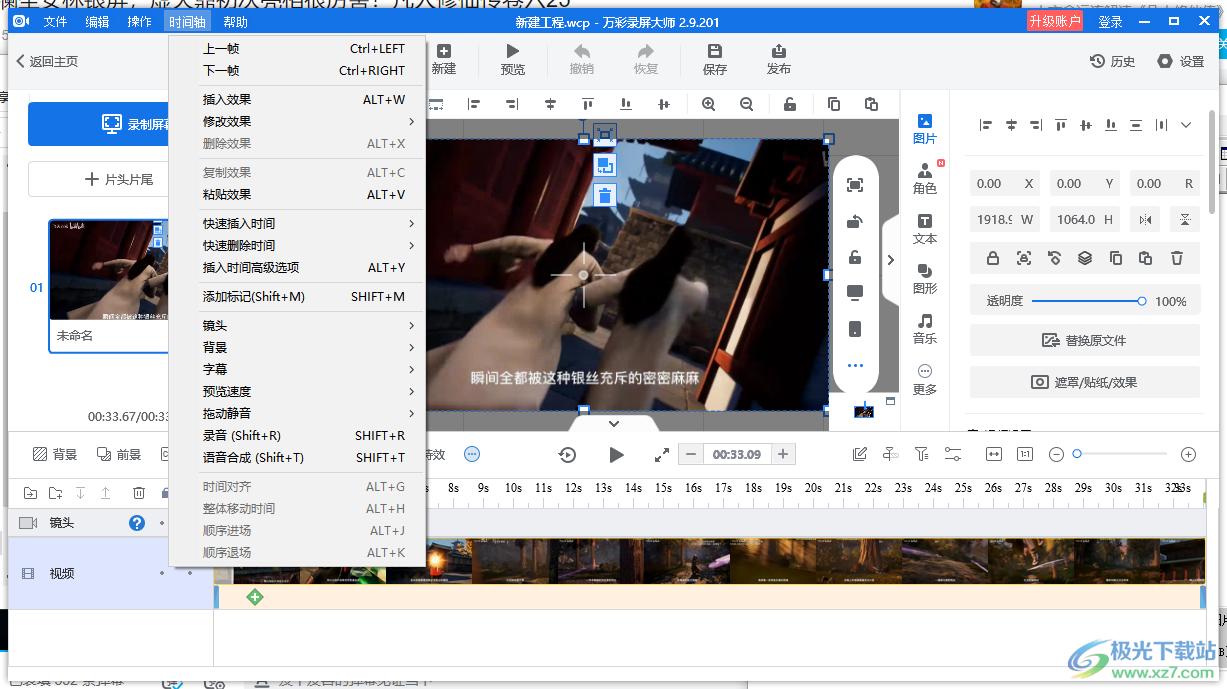
Task: Click the 保存 (Save) toolbar icon
Action: [x=714, y=59]
